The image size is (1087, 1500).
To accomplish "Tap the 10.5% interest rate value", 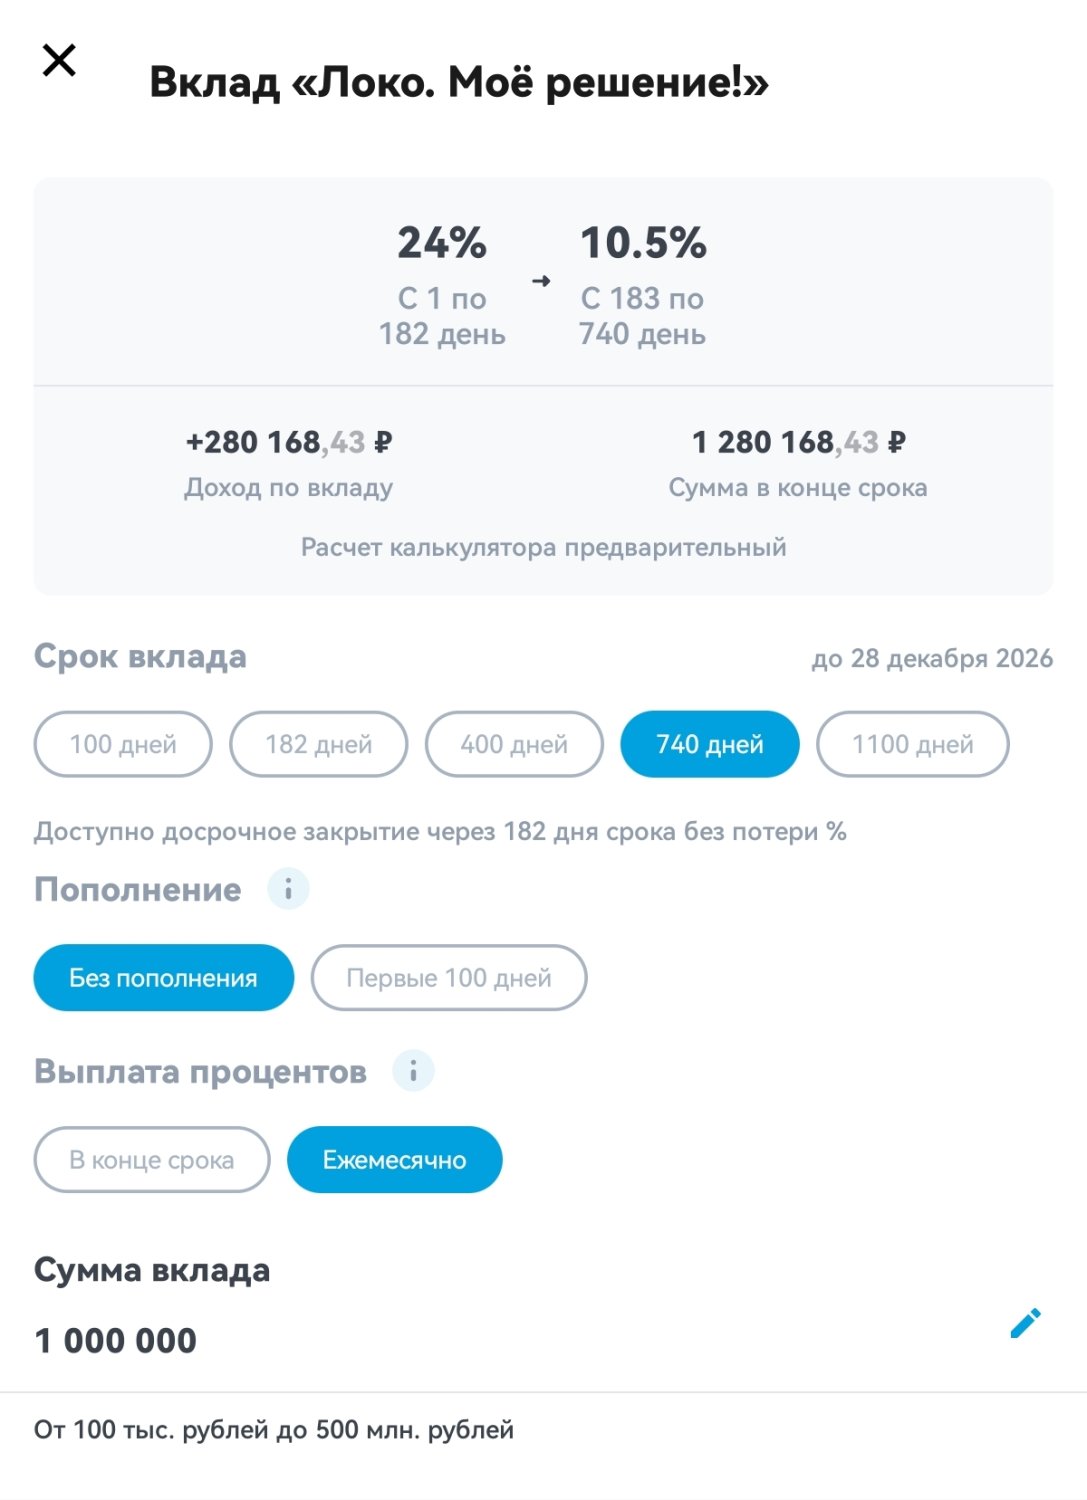I will coord(643,243).
